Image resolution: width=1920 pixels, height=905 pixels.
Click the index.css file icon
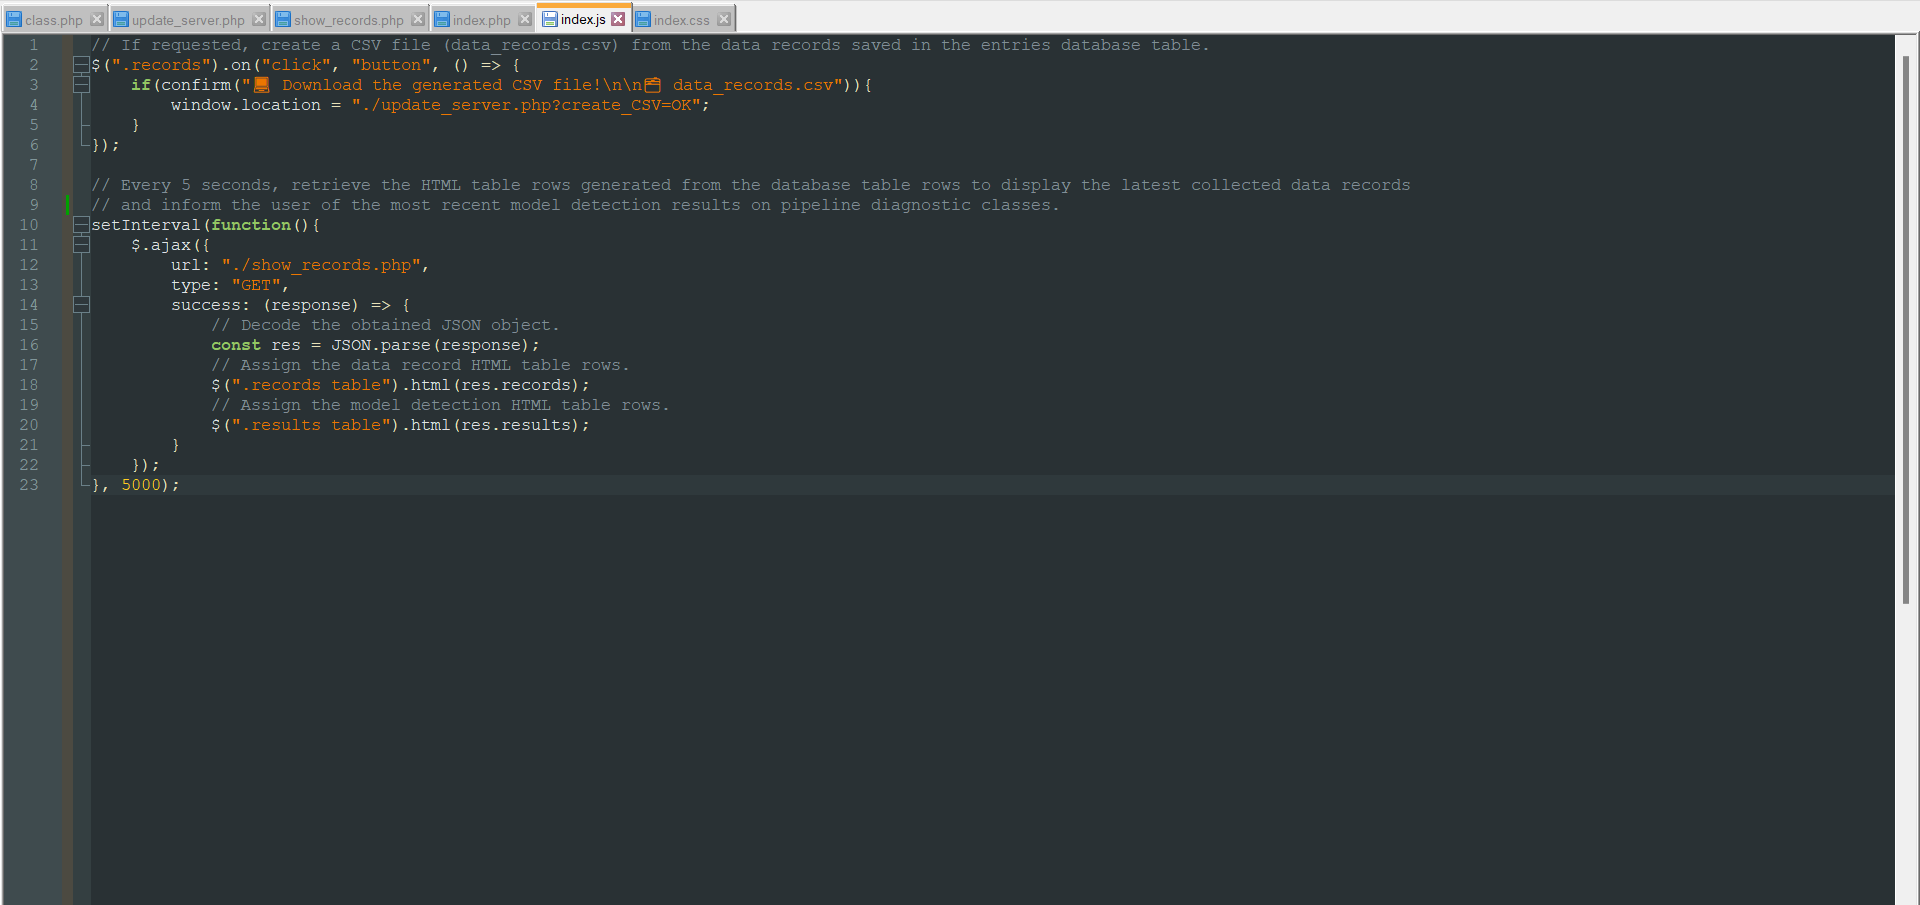click(641, 18)
